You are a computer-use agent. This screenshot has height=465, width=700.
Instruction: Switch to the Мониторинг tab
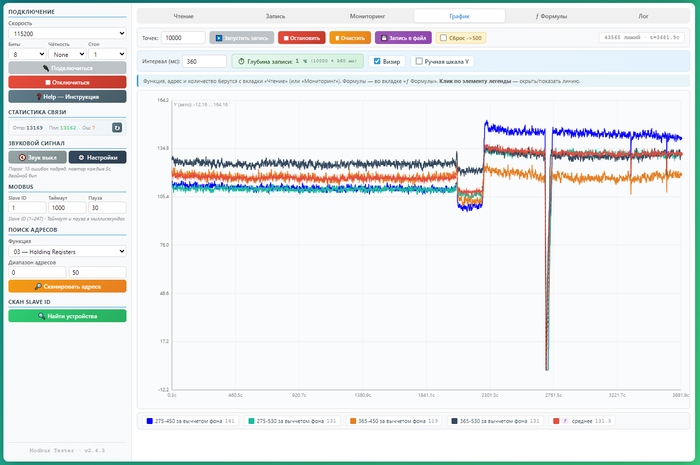click(x=367, y=16)
